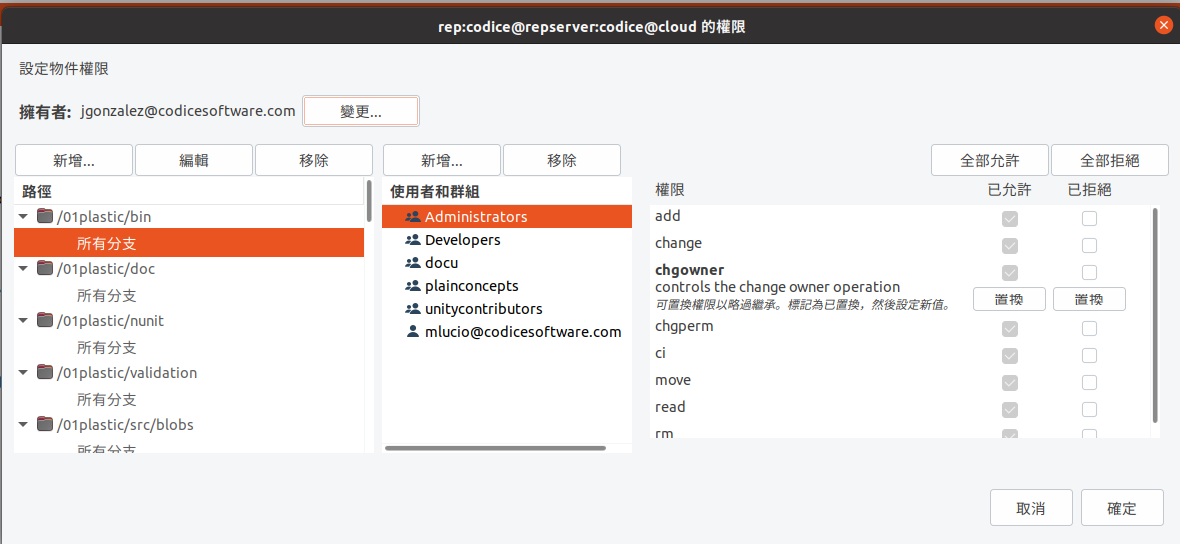Image resolution: width=1180 pixels, height=544 pixels.
Task: Click the 全部拒絕 button
Action: pos(1110,160)
